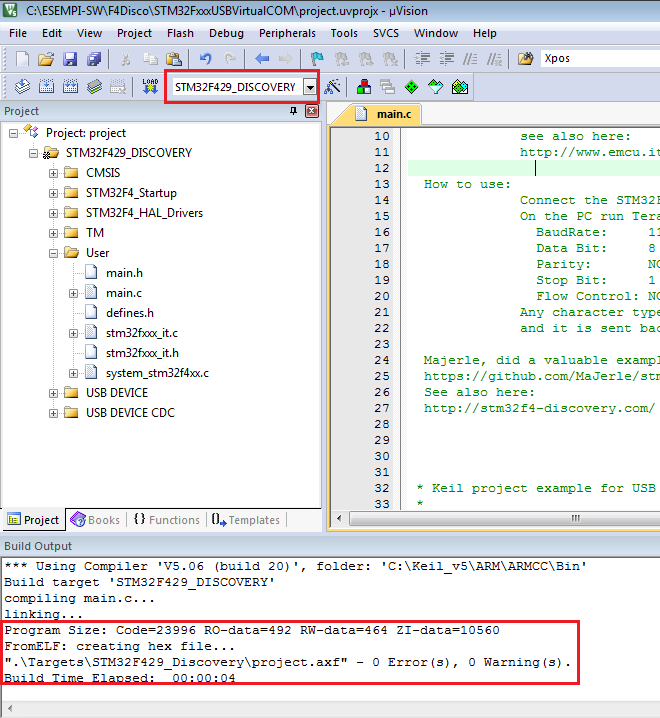This screenshot has height=718, width=660.
Task: Collapse the User group
Action: [54, 253]
